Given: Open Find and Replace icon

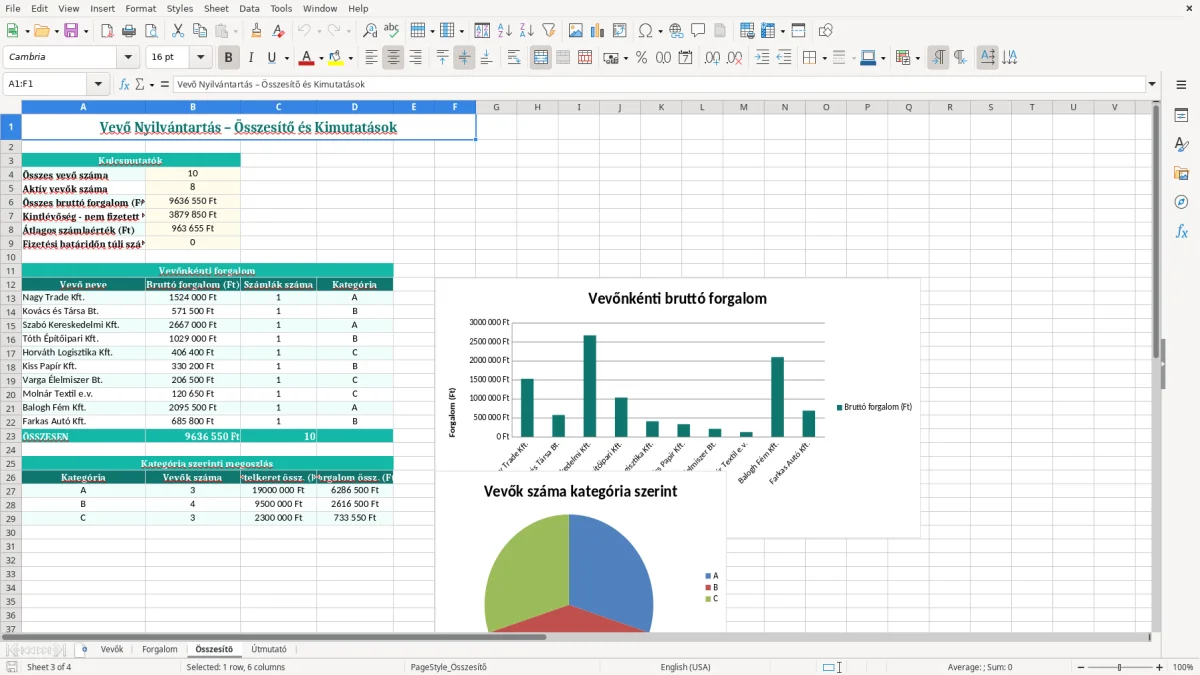Looking at the screenshot, I should pyautogui.click(x=370, y=31).
